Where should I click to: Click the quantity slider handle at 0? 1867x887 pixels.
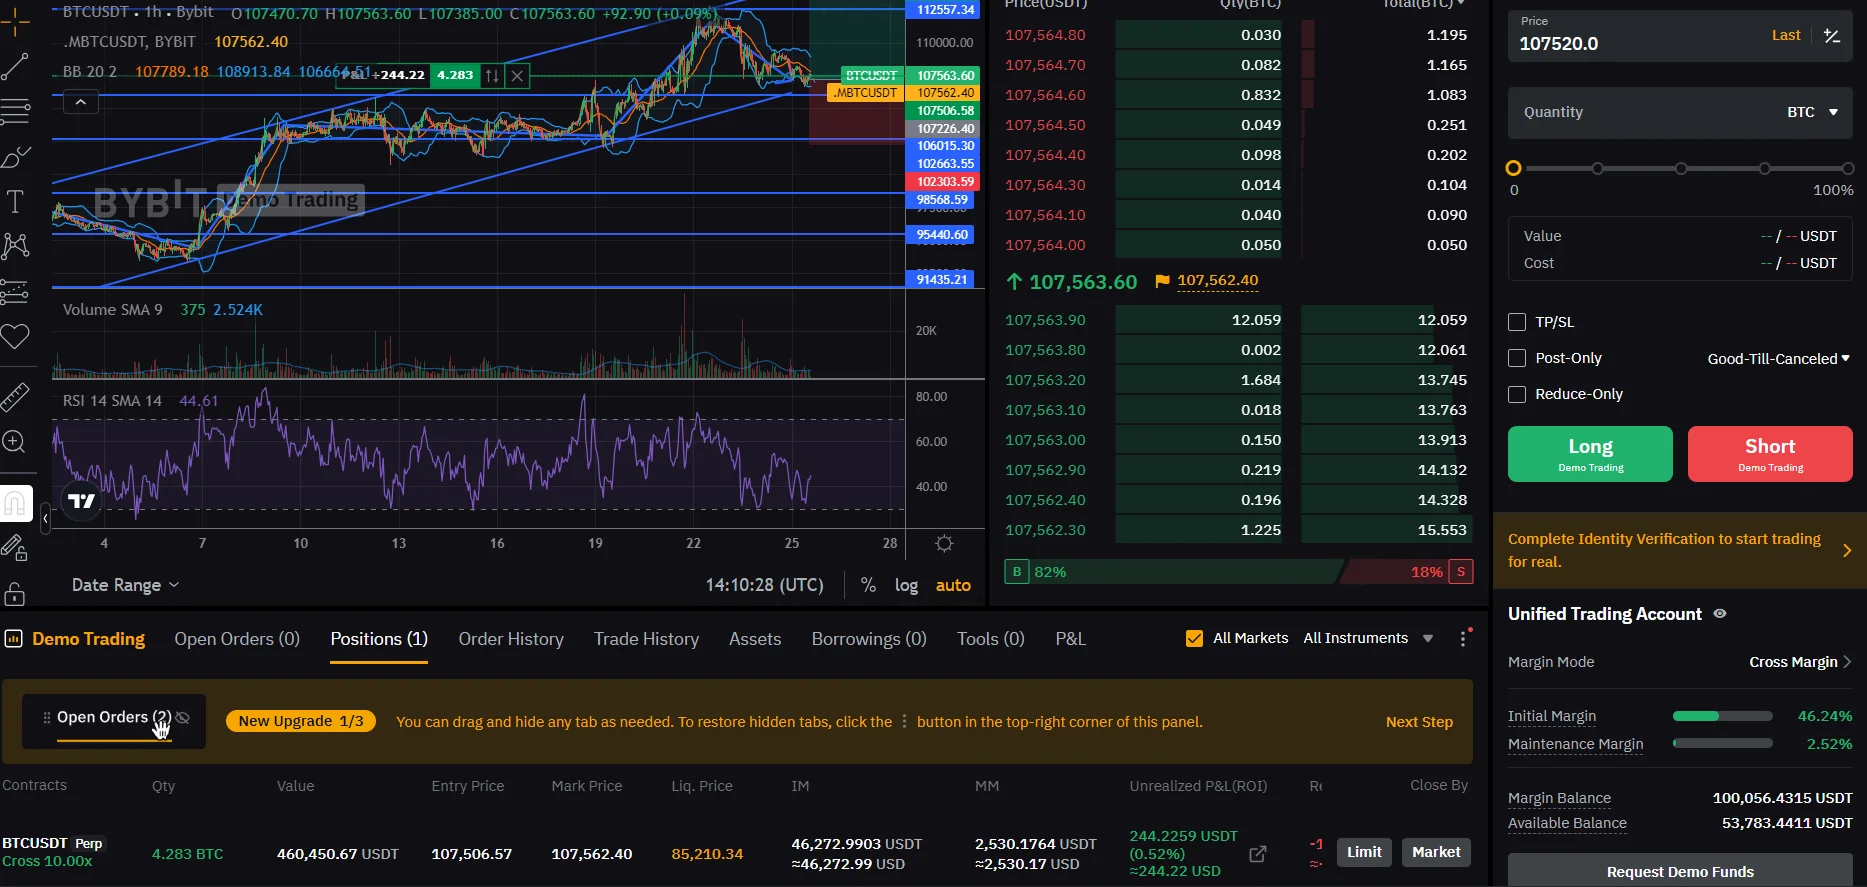point(1514,168)
